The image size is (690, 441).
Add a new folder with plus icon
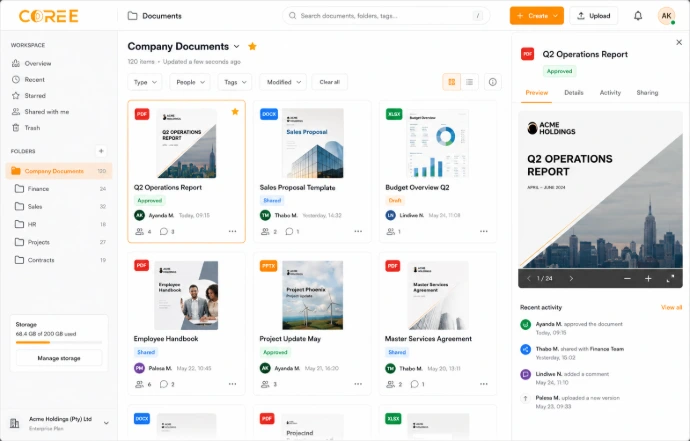(101, 151)
